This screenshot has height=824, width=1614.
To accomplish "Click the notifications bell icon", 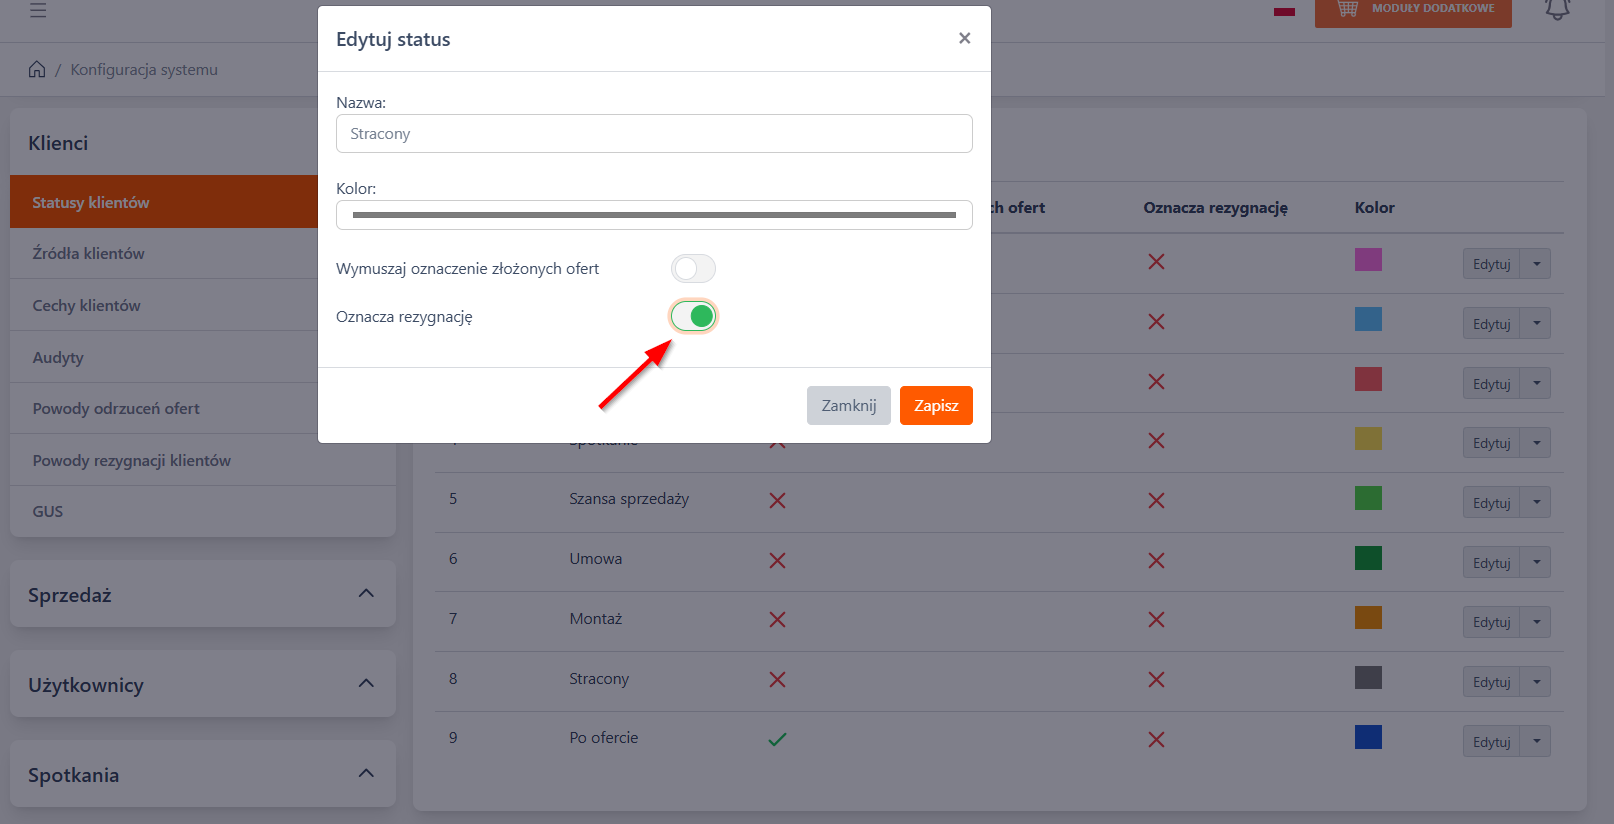I will 1557,10.
